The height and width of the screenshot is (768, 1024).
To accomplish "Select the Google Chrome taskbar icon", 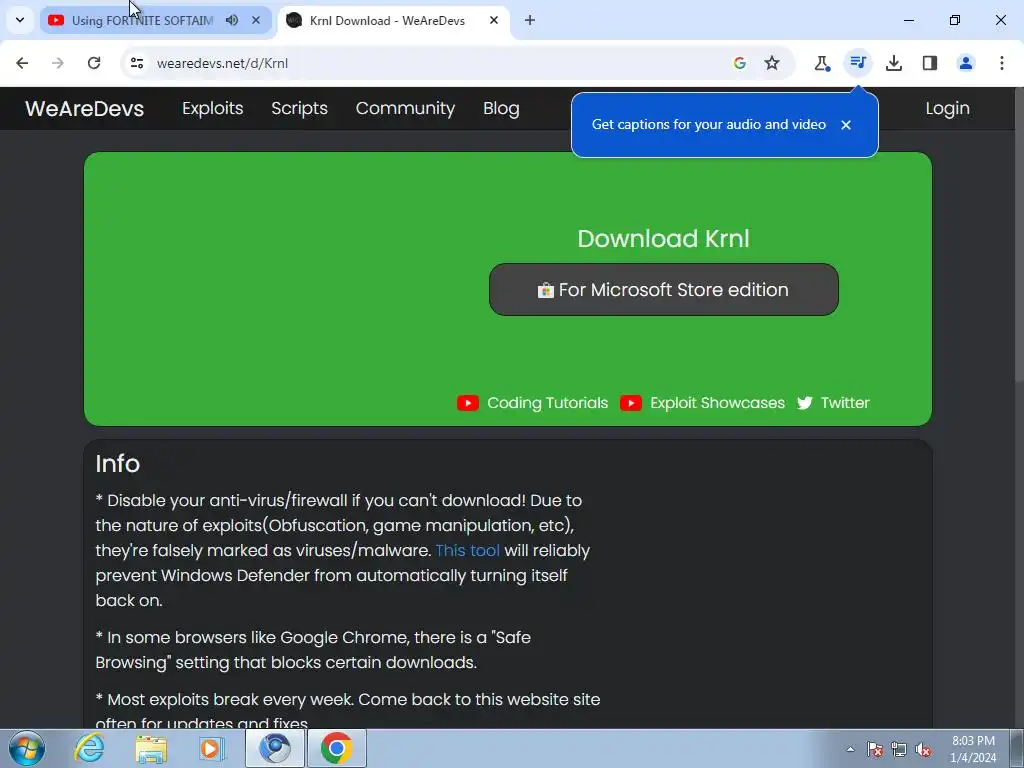I will pyautogui.click(x=336, y=748).
